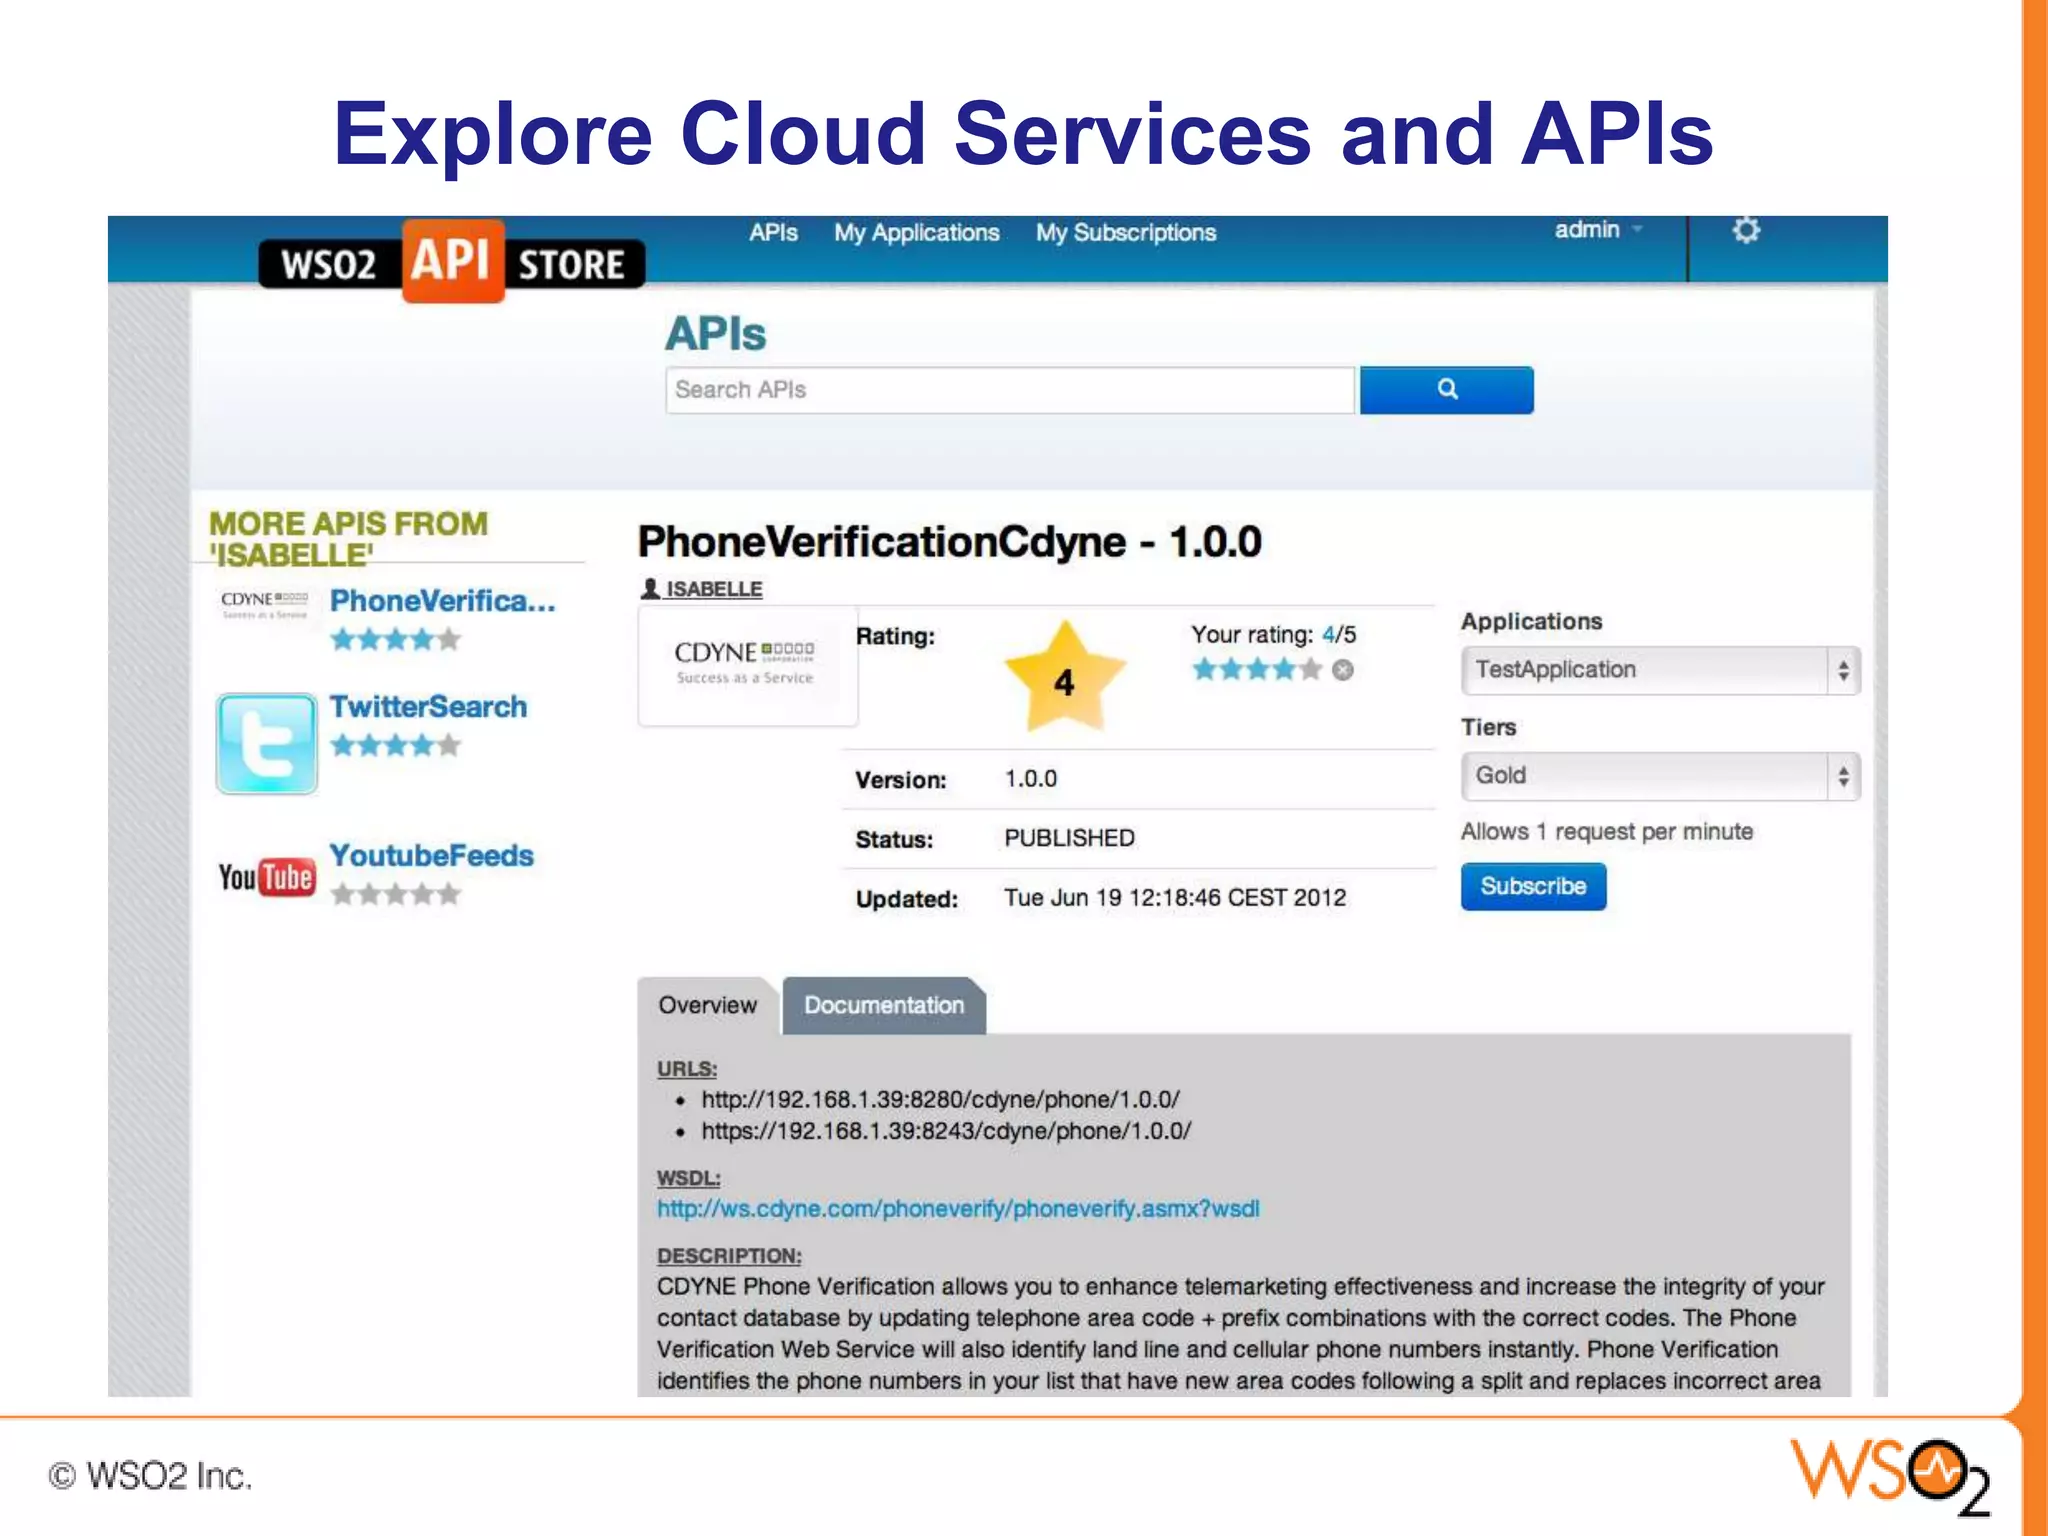Click the http 8280 cdyne URL
2048x1536 pixels.
940,1100
